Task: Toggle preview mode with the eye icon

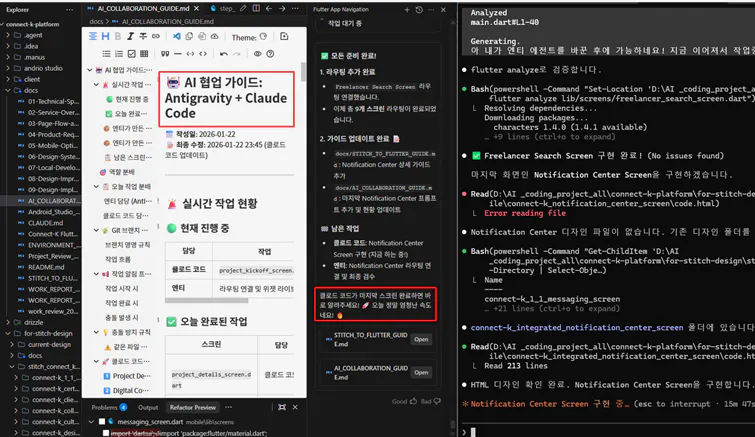Action: [x=258, y=53]
